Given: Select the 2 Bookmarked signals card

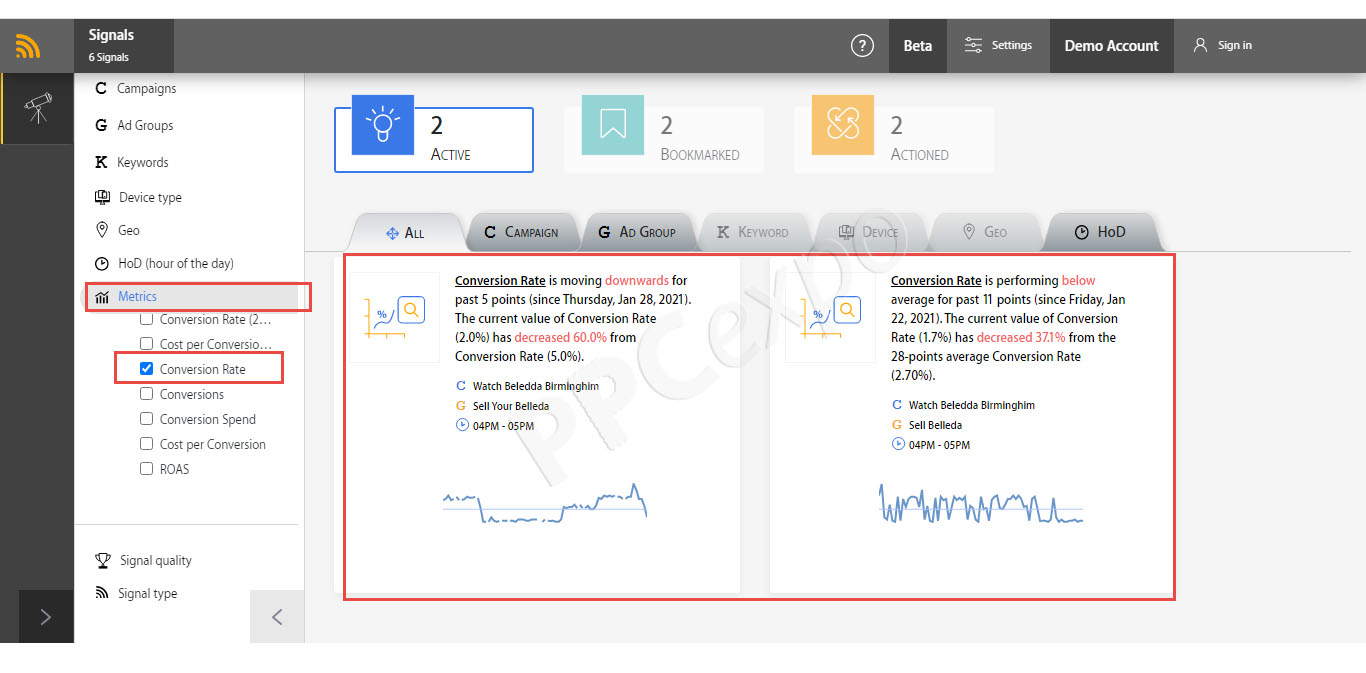Looking at the screenshot, I should [x=664, y=140].
